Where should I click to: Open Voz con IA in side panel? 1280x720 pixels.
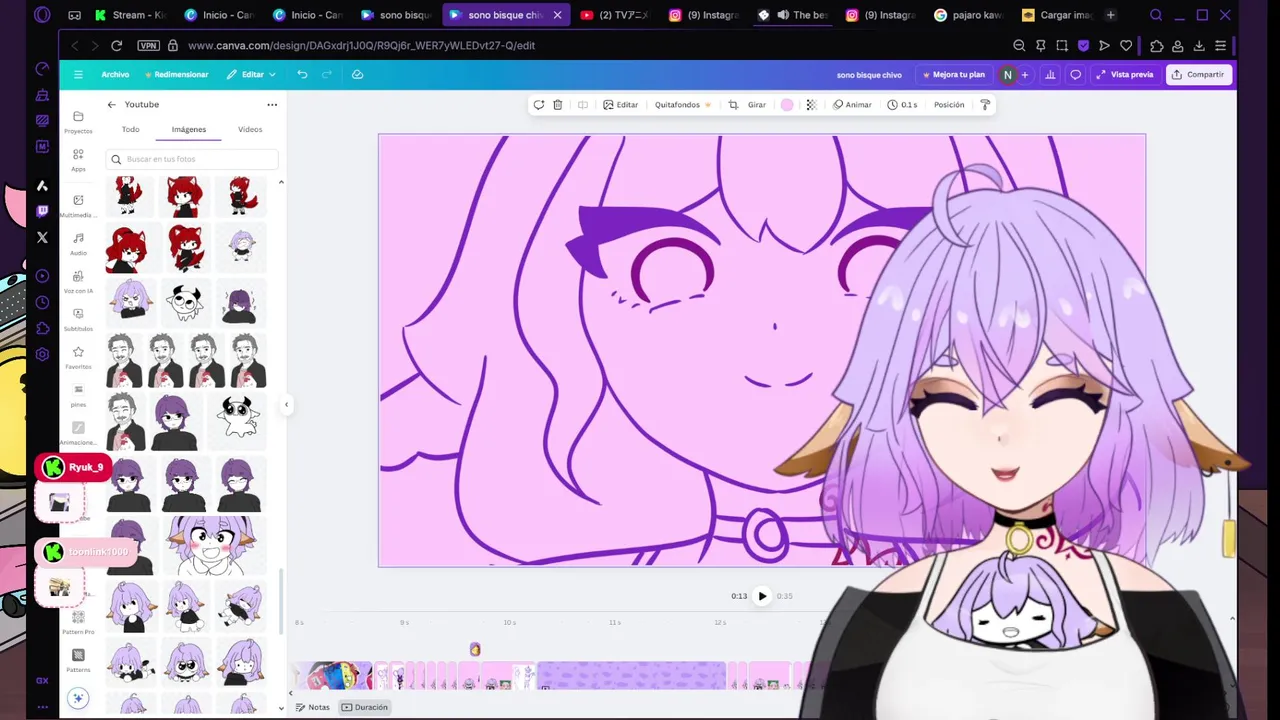78,281
